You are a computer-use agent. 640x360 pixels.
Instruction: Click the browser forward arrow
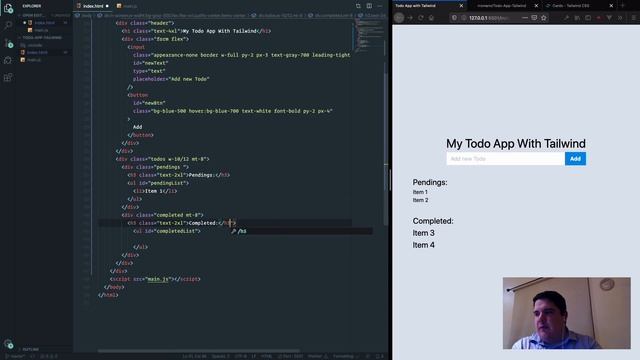[410, 18]
